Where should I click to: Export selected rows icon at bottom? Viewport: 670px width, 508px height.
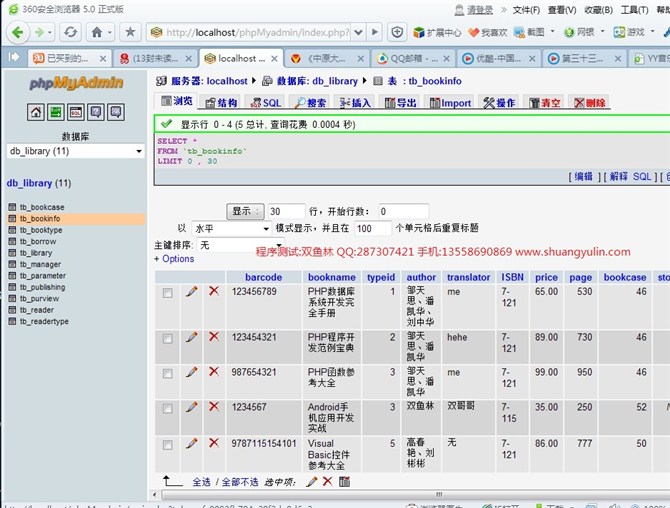tap(344, 482)
